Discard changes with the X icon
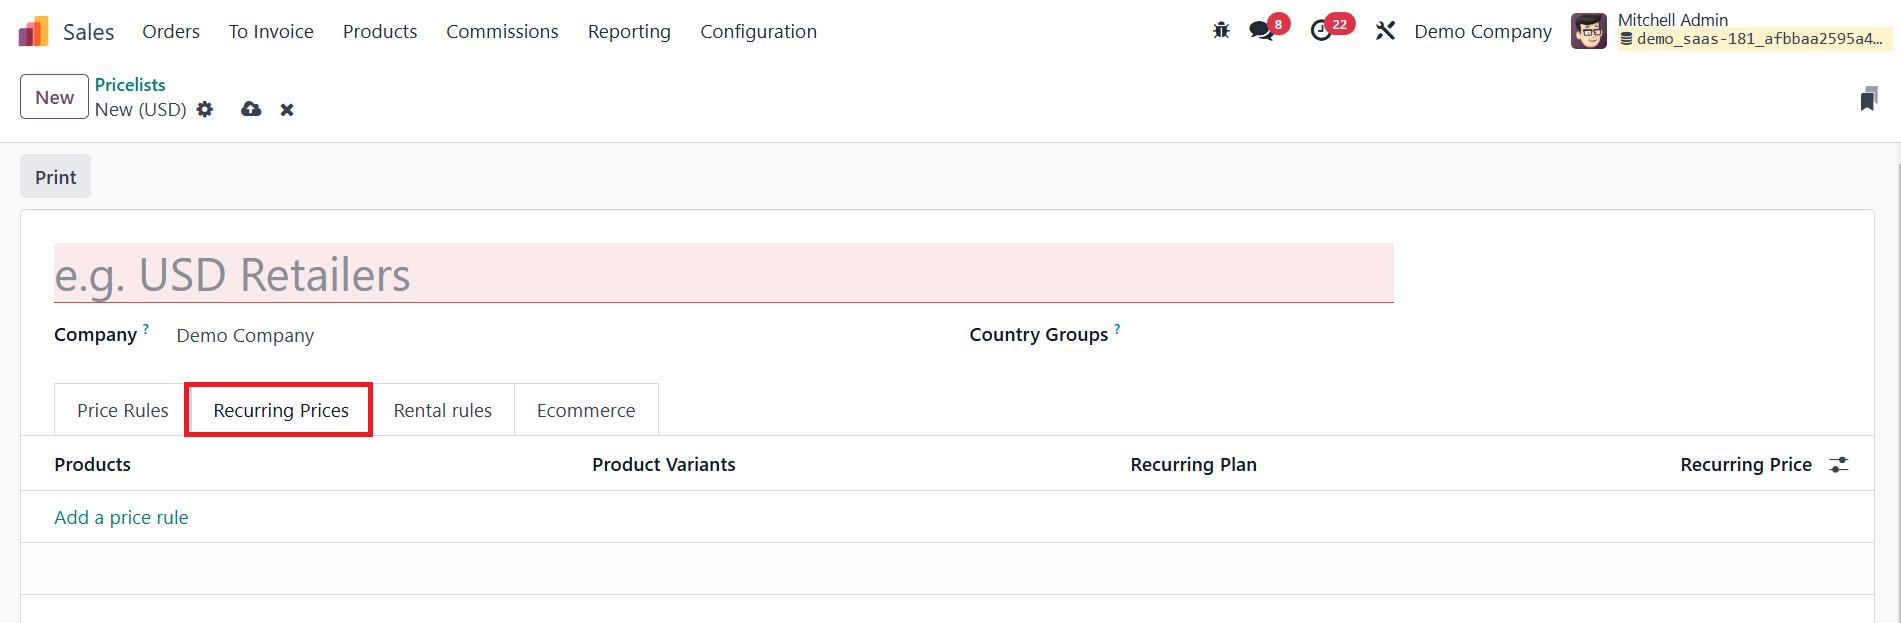 coord(287,110)
